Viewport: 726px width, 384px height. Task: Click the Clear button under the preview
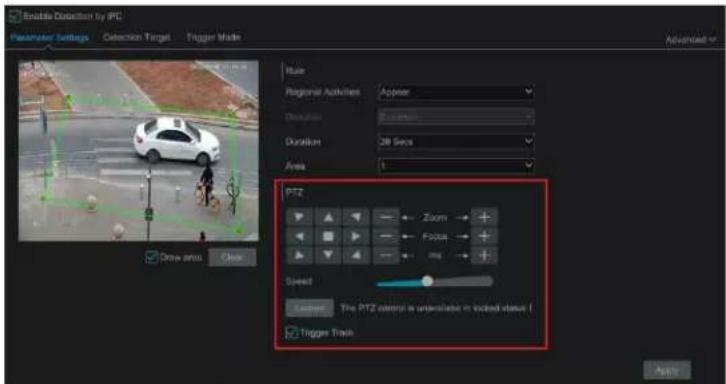(x=232, y=258)
